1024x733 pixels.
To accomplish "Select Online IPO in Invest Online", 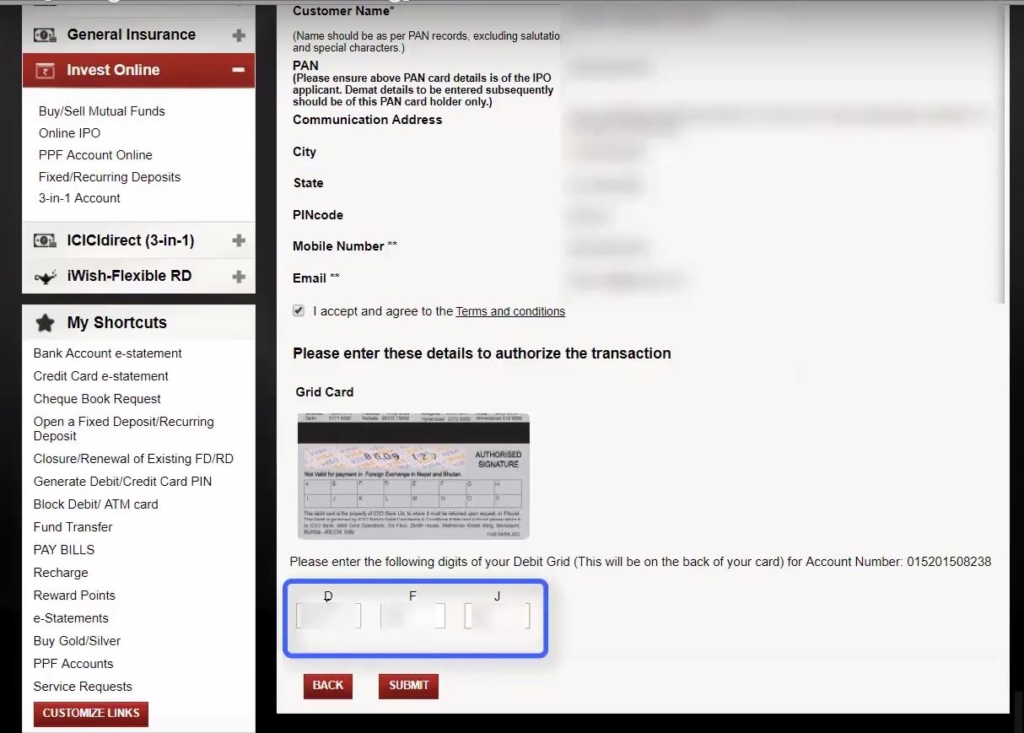I will pyautogui.click(x=69, y=133).
